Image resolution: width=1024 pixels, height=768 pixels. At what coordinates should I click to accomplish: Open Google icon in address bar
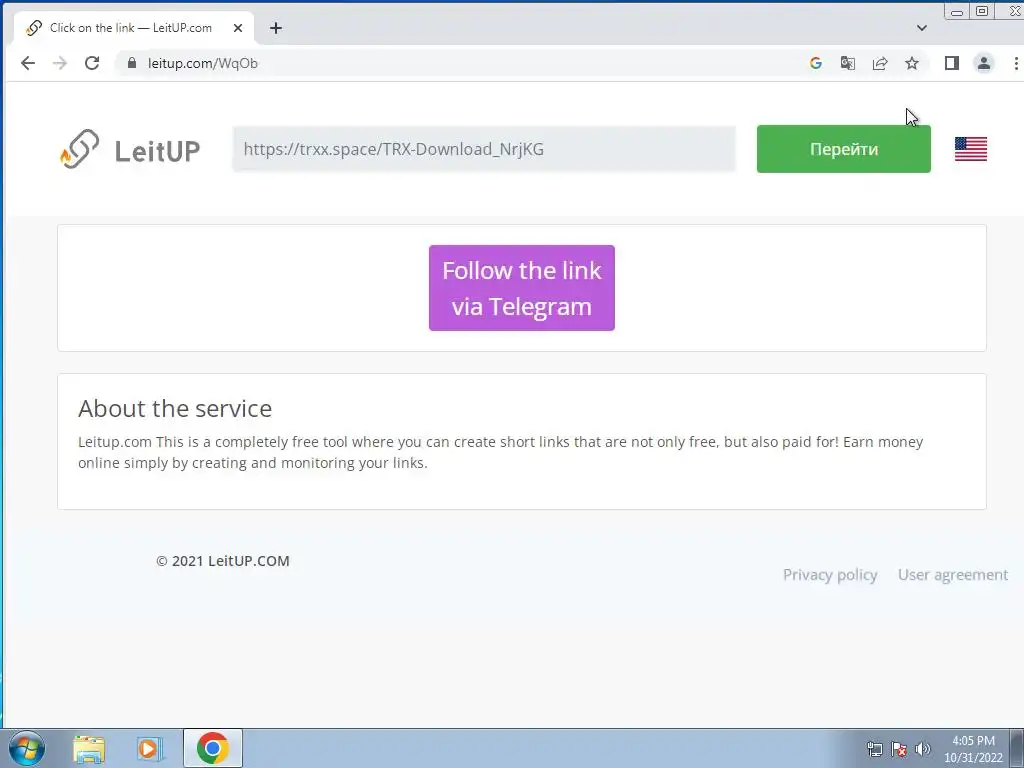point(815,63)
